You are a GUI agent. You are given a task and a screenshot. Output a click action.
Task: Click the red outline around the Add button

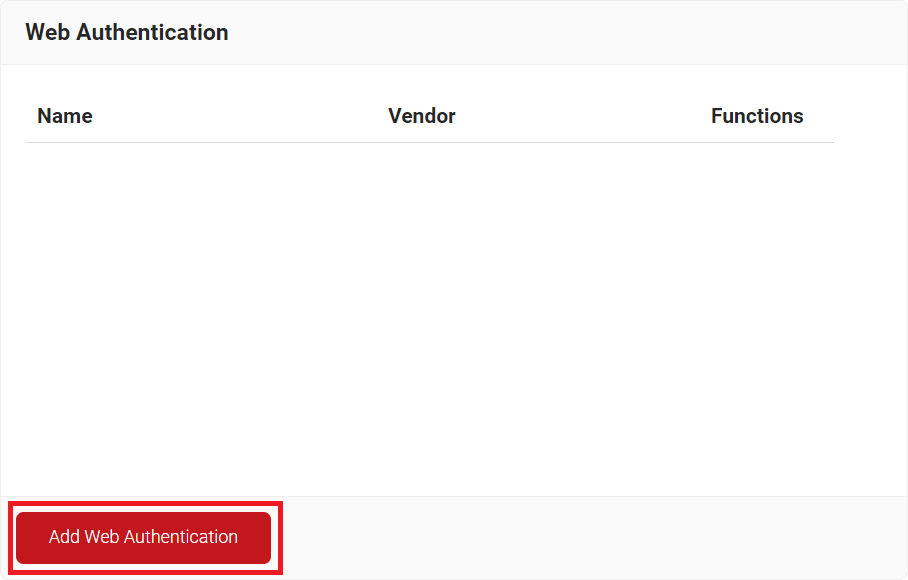click(x=281, y=538)
